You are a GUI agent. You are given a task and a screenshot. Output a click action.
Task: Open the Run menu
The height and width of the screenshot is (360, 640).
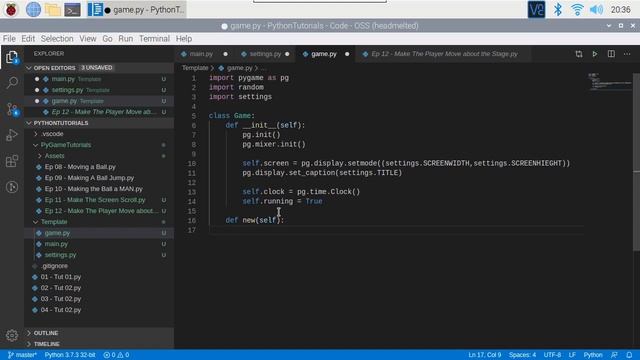point(125,39)
